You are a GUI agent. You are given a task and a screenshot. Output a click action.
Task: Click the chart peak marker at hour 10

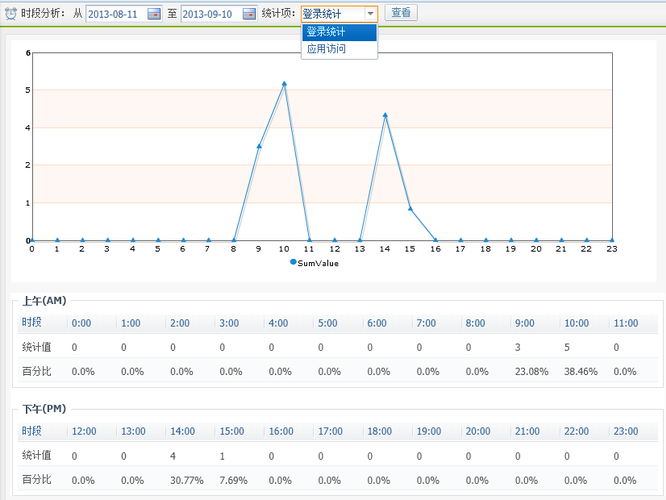284,84
